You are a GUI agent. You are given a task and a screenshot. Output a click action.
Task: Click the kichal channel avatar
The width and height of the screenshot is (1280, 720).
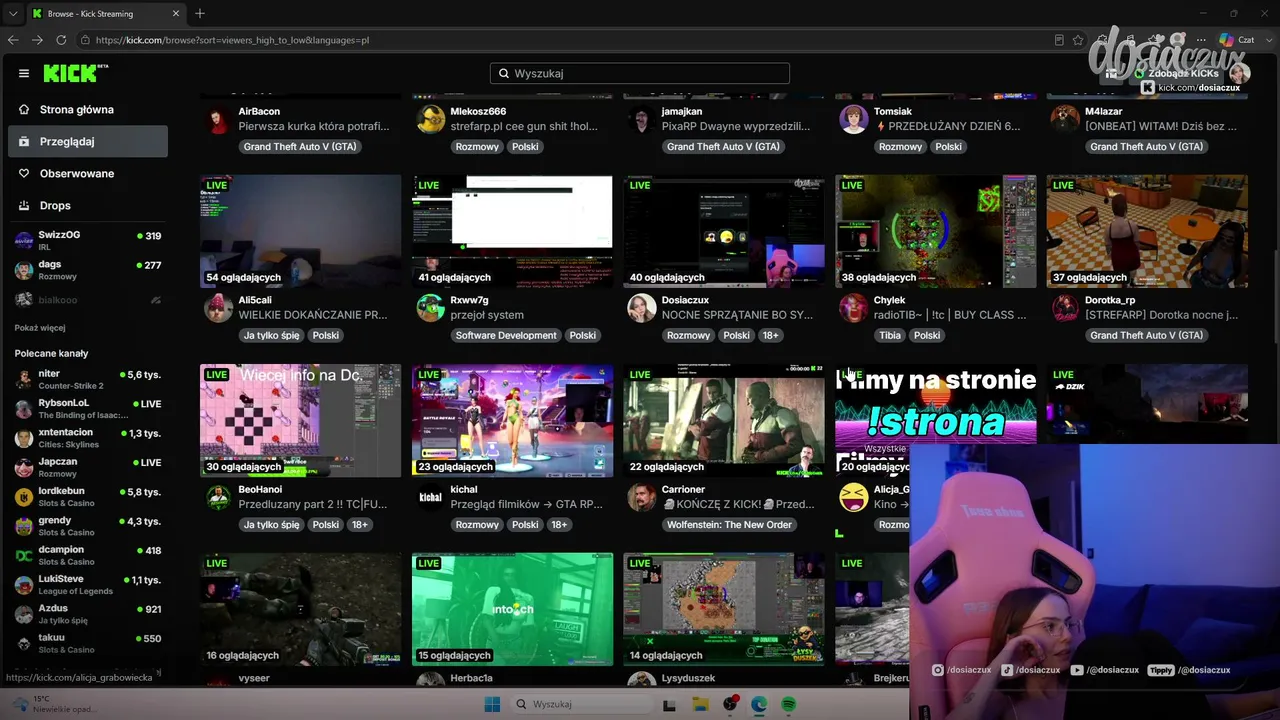pyautogui.click(x=430, y=497)
